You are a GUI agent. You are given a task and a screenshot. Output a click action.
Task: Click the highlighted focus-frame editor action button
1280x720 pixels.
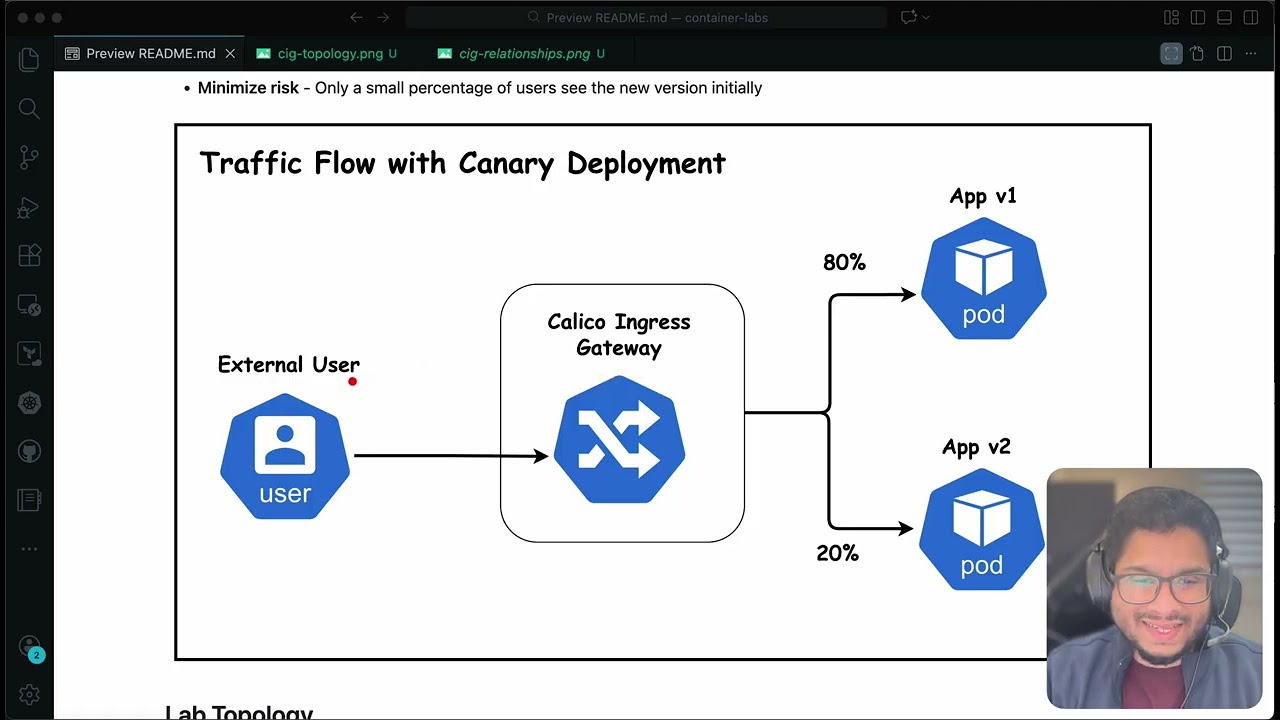[x=1171, y=54]
